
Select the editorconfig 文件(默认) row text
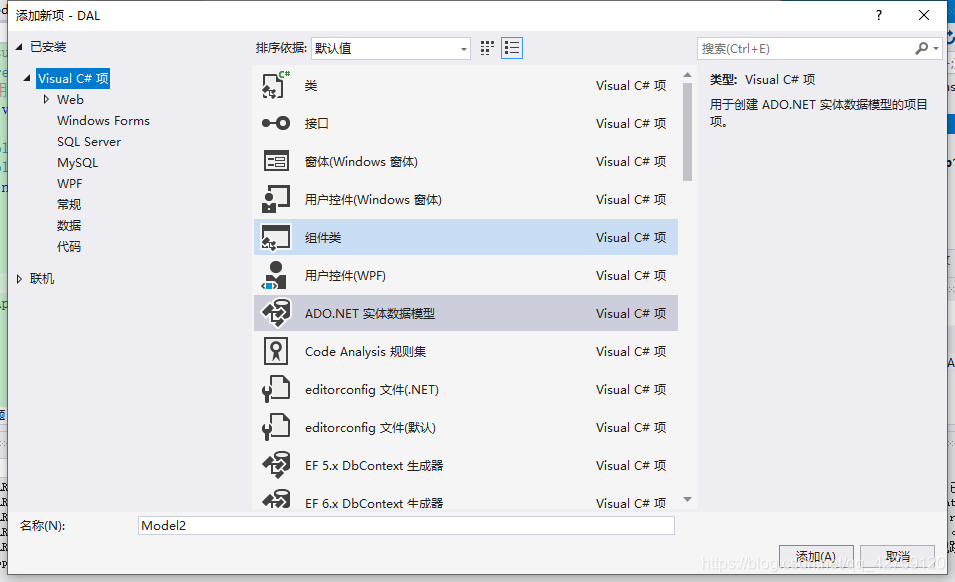(x=370, y=427)
